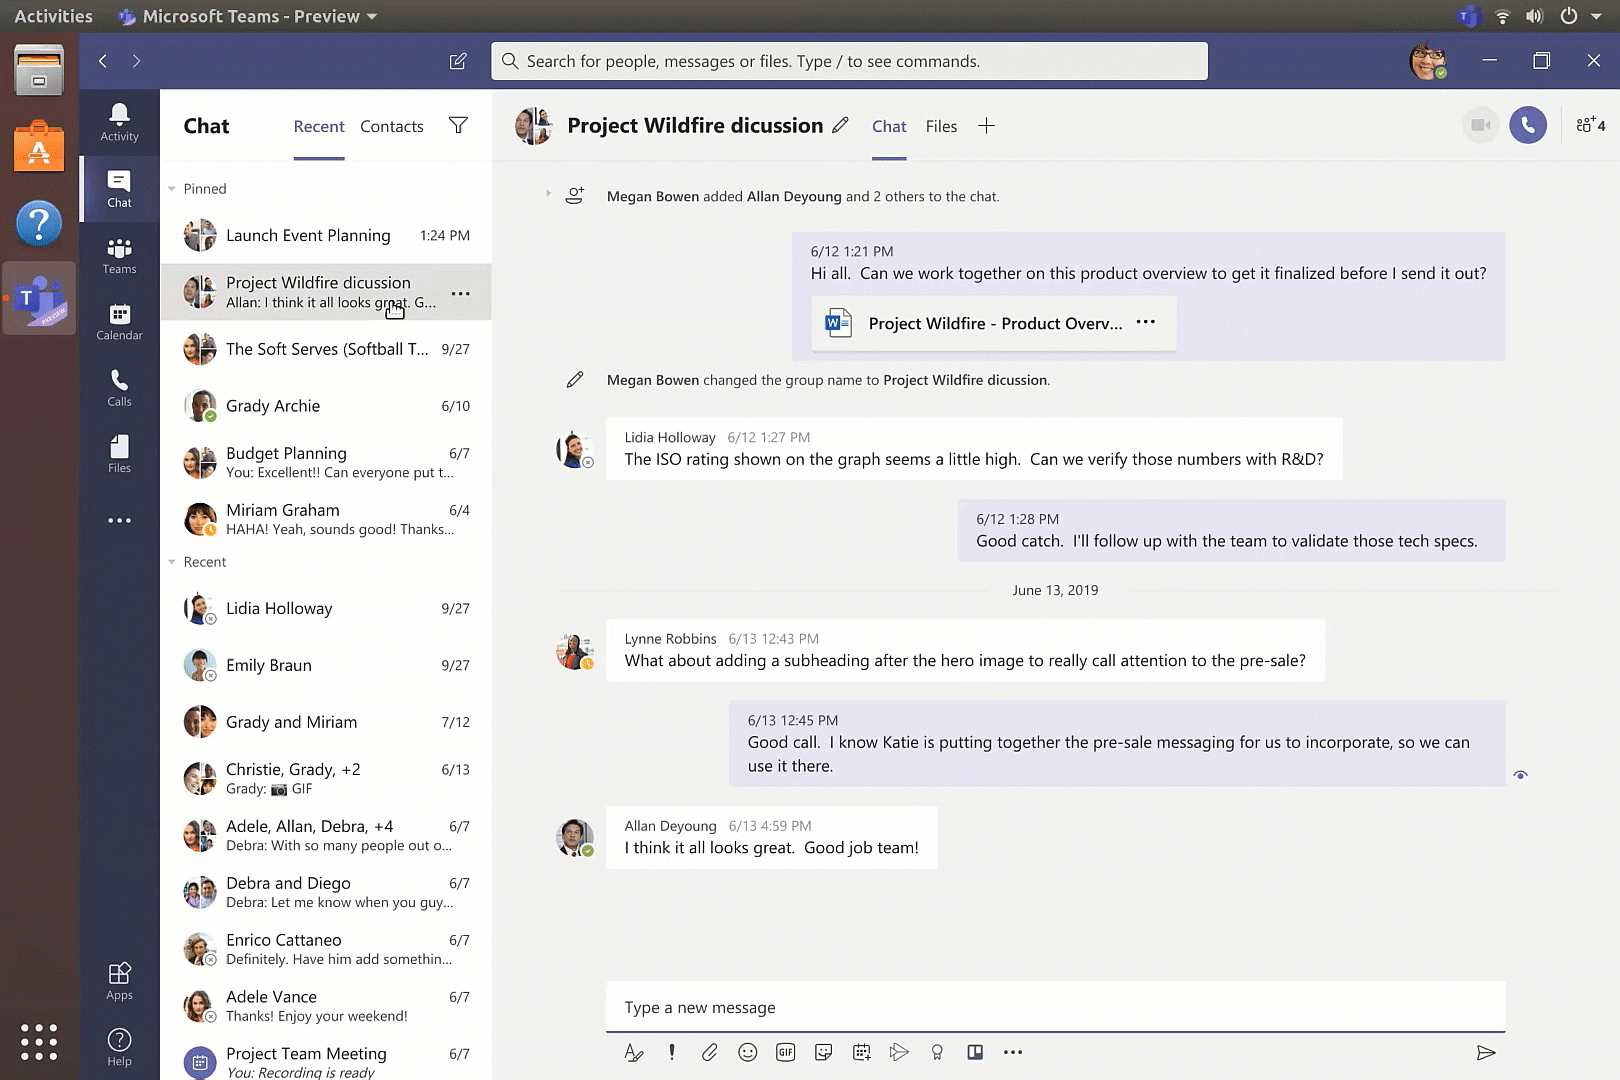Send praise to a teammate
This screenshot has height=1080, width=1620.
click(x=937, y=1052)
